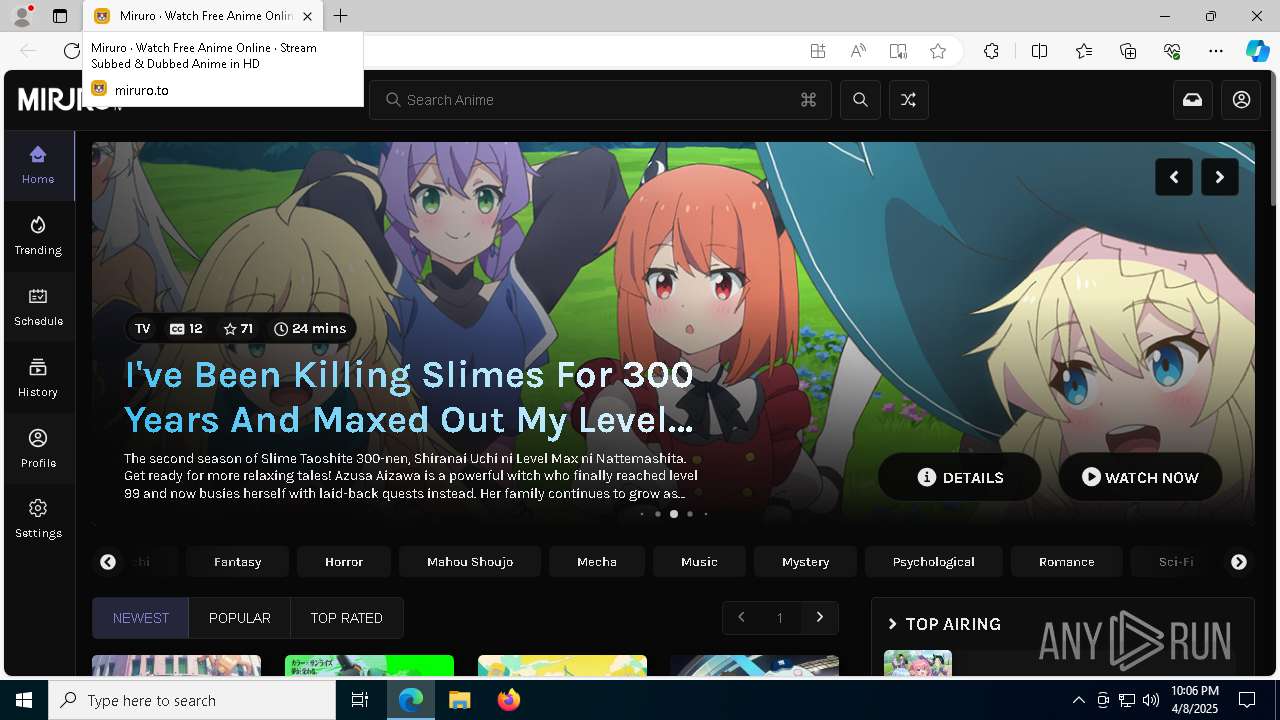Open the browser tab actions menu
The width and height of the screenshot is (1280, 720).
point(60,16)
